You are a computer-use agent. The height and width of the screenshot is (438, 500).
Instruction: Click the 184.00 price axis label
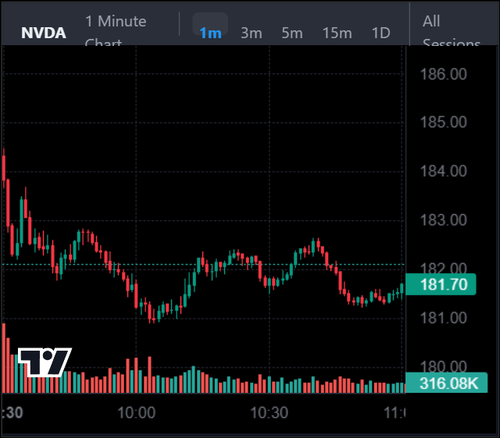point(443,171)
